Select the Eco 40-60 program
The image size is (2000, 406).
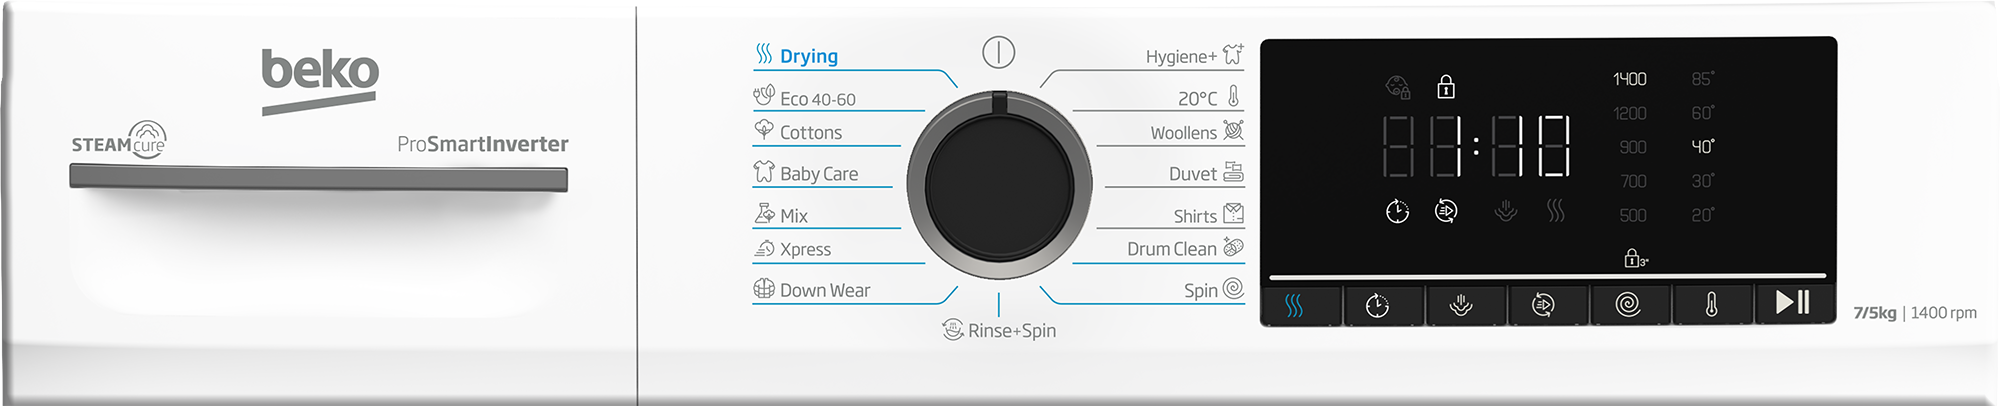coord(817,99)
